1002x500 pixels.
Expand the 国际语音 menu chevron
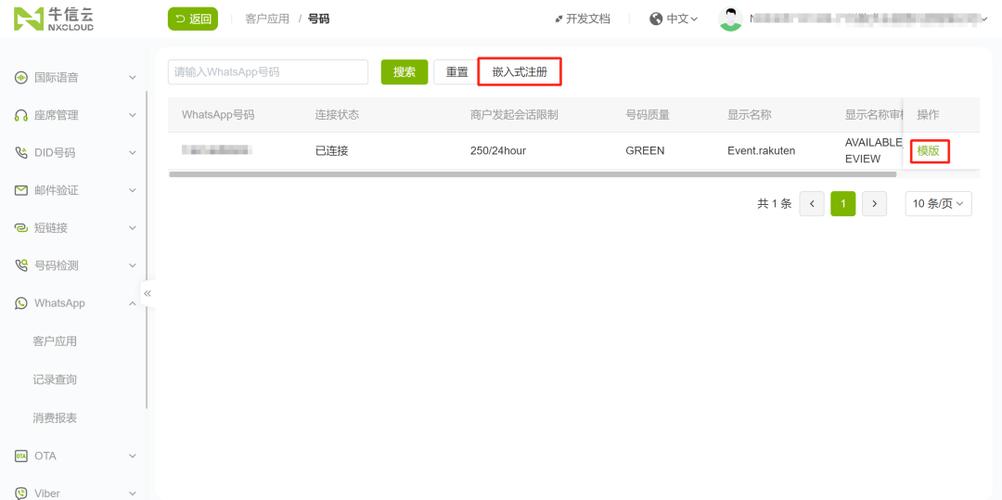point(132,77)
